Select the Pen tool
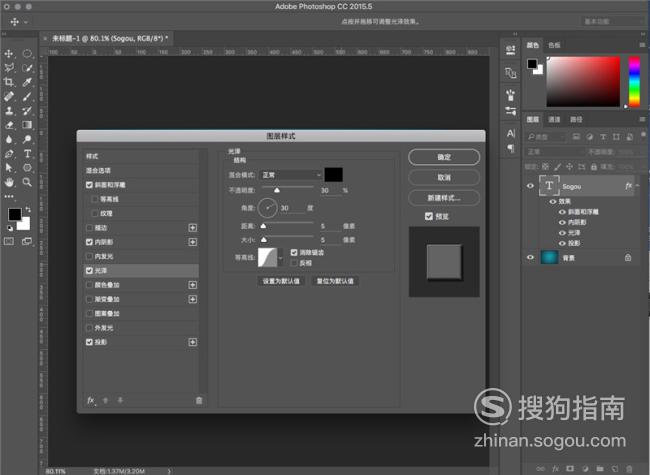This screenshot has height=475, width=650. 9,154
